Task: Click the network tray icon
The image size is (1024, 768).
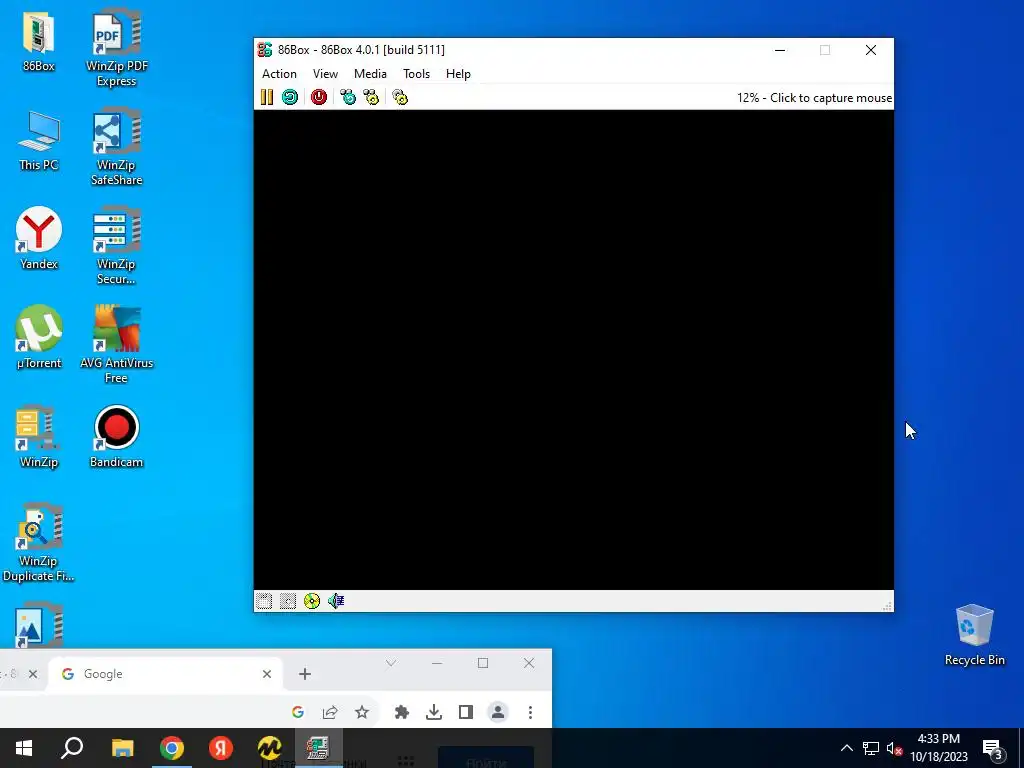Action: 871,748
